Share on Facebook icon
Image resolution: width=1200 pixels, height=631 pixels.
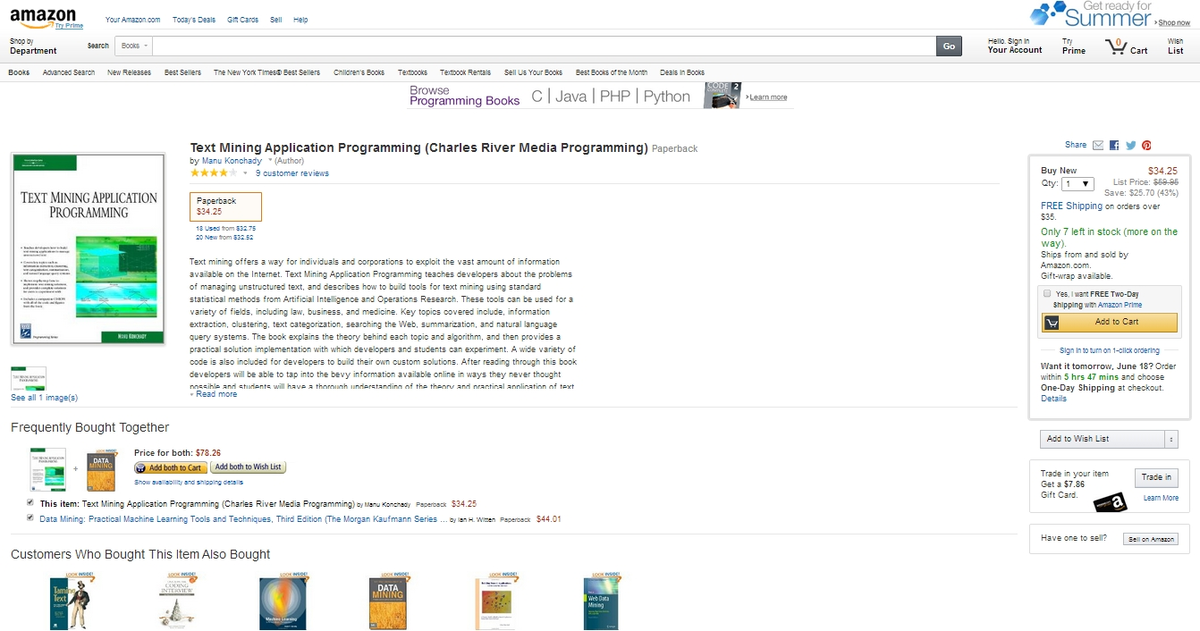click(x=1114, y=145)
